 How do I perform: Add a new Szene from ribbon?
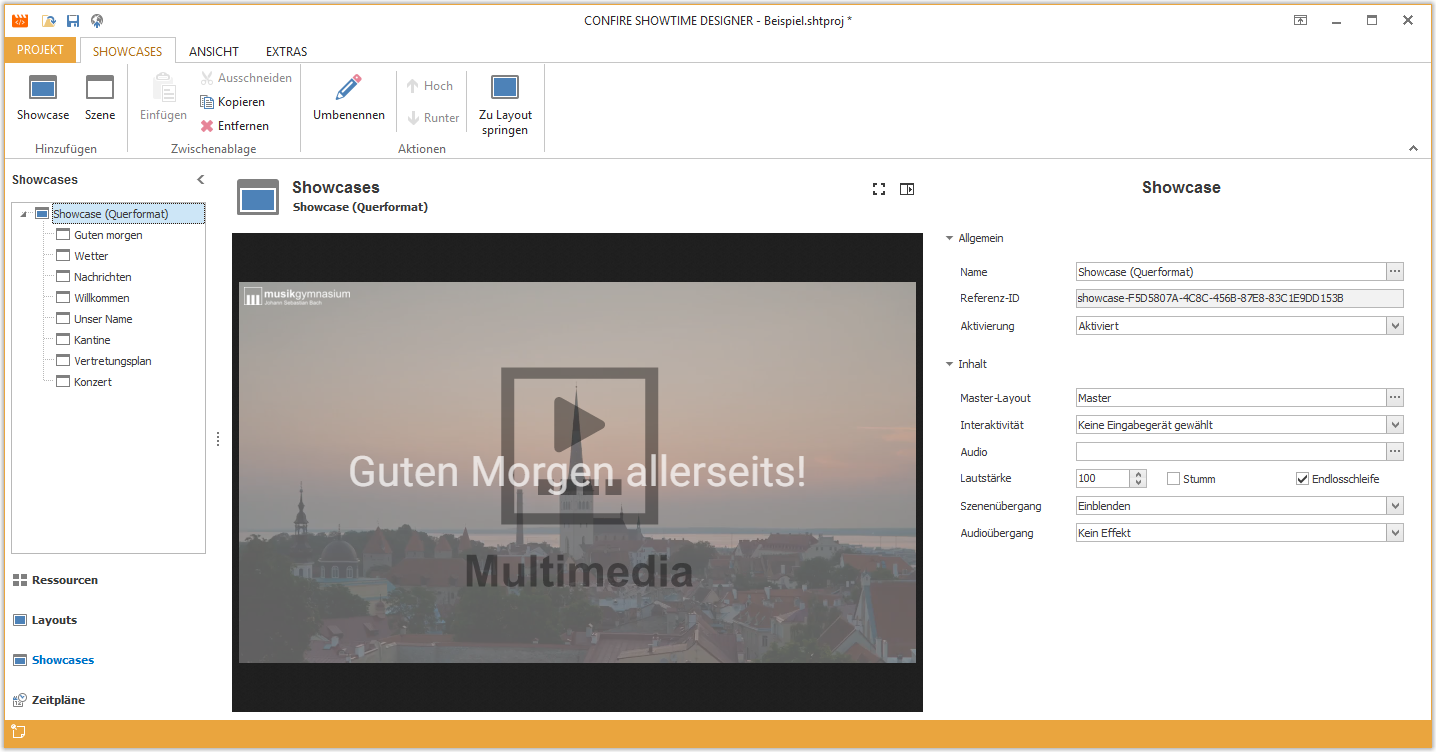pos(100,98)
